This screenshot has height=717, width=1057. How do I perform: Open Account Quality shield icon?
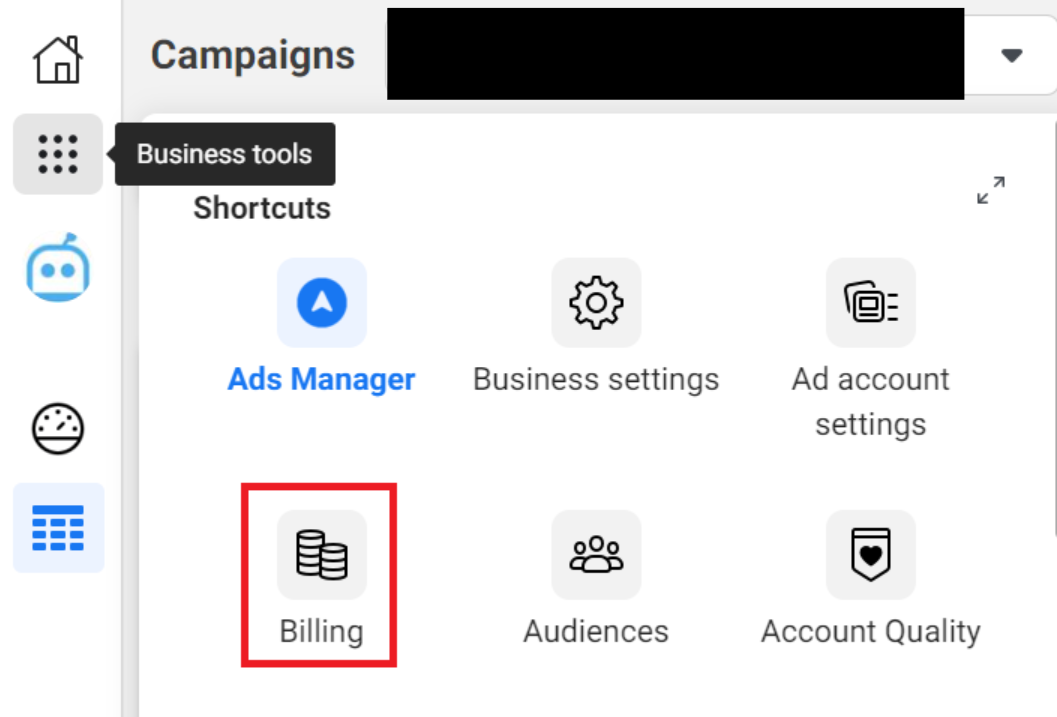870,556
